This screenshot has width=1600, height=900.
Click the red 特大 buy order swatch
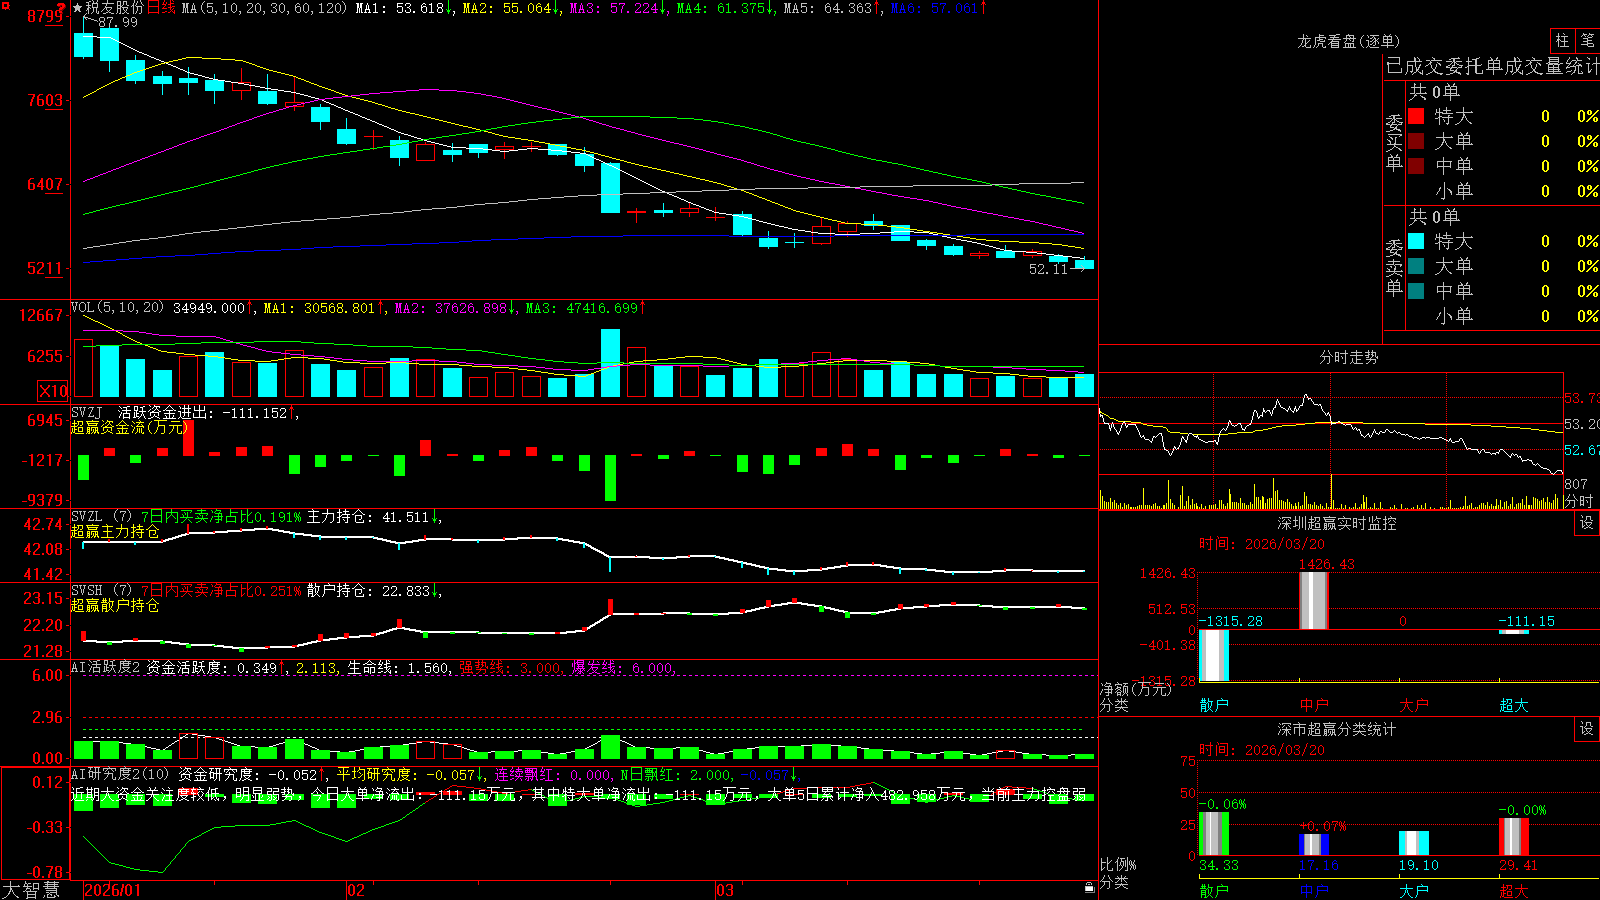1416,116
